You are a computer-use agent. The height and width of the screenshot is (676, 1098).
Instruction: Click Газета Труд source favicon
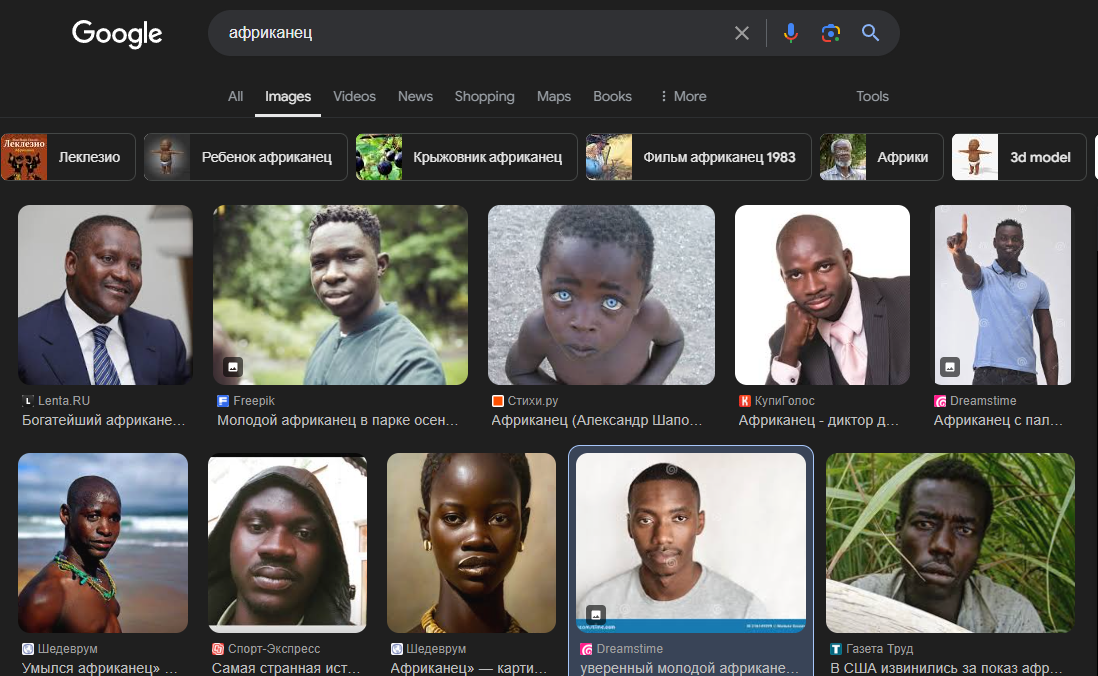836,649
